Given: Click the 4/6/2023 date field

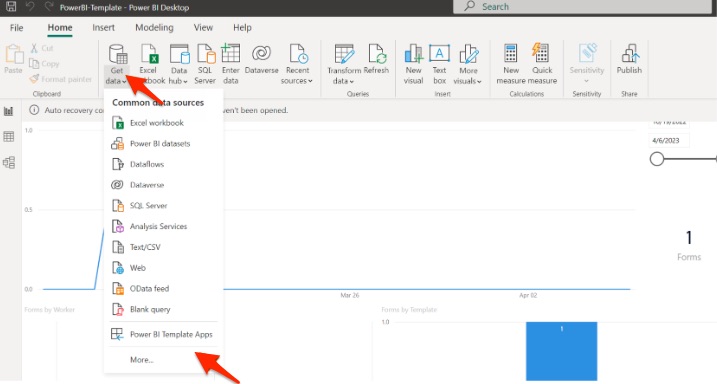Looking at the screenshot, I should (x=669, y=140).
